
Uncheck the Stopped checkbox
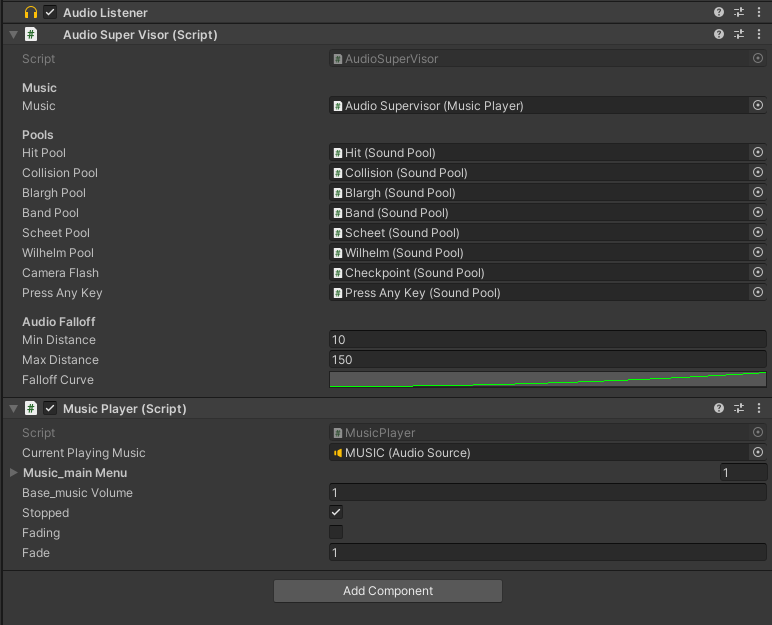coord(336,512)
